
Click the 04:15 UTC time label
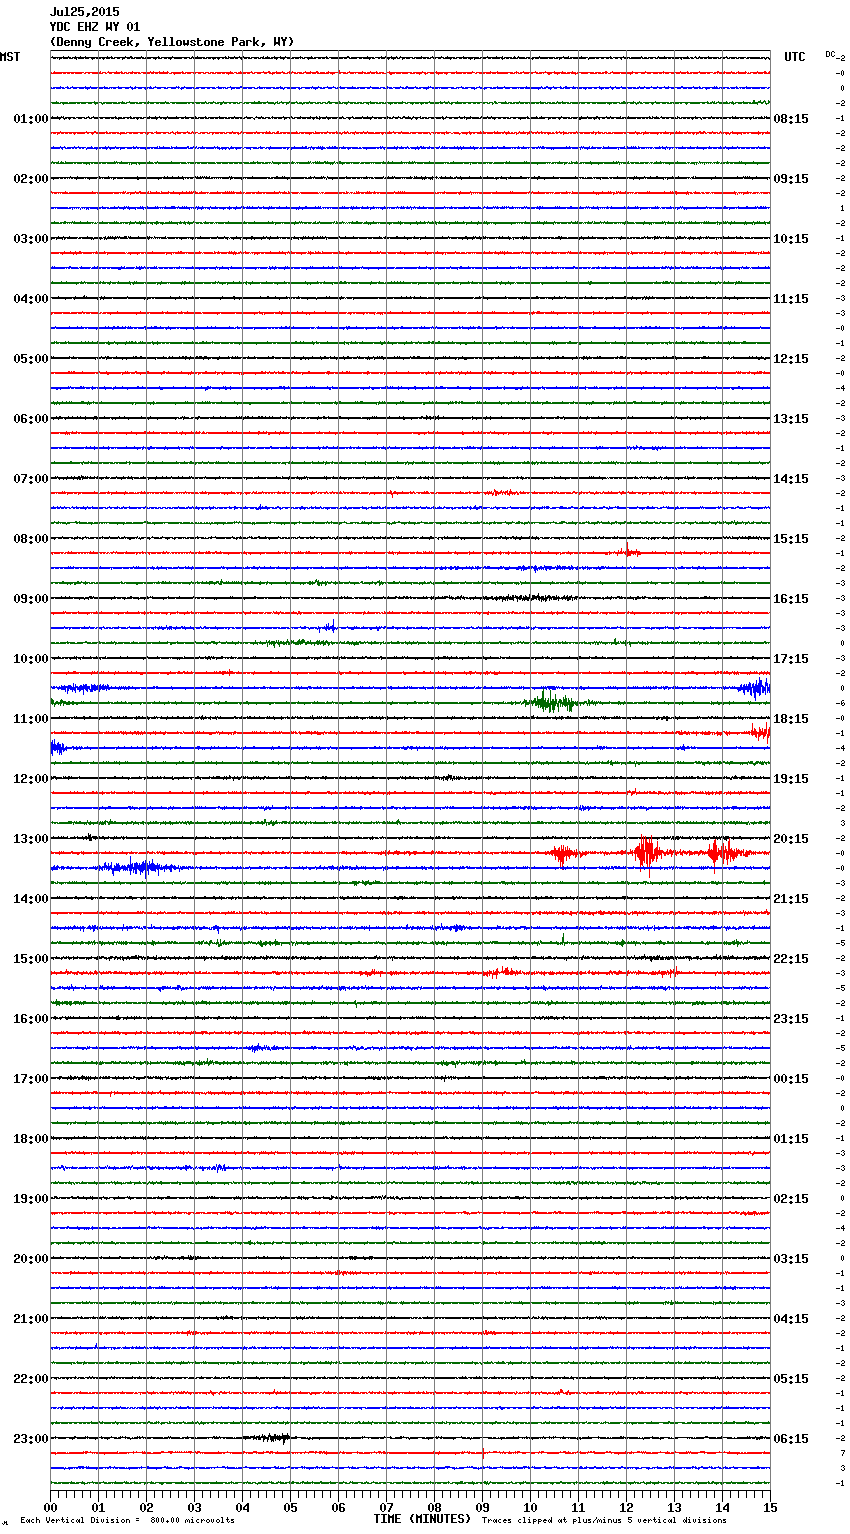tap(791, 1319)
